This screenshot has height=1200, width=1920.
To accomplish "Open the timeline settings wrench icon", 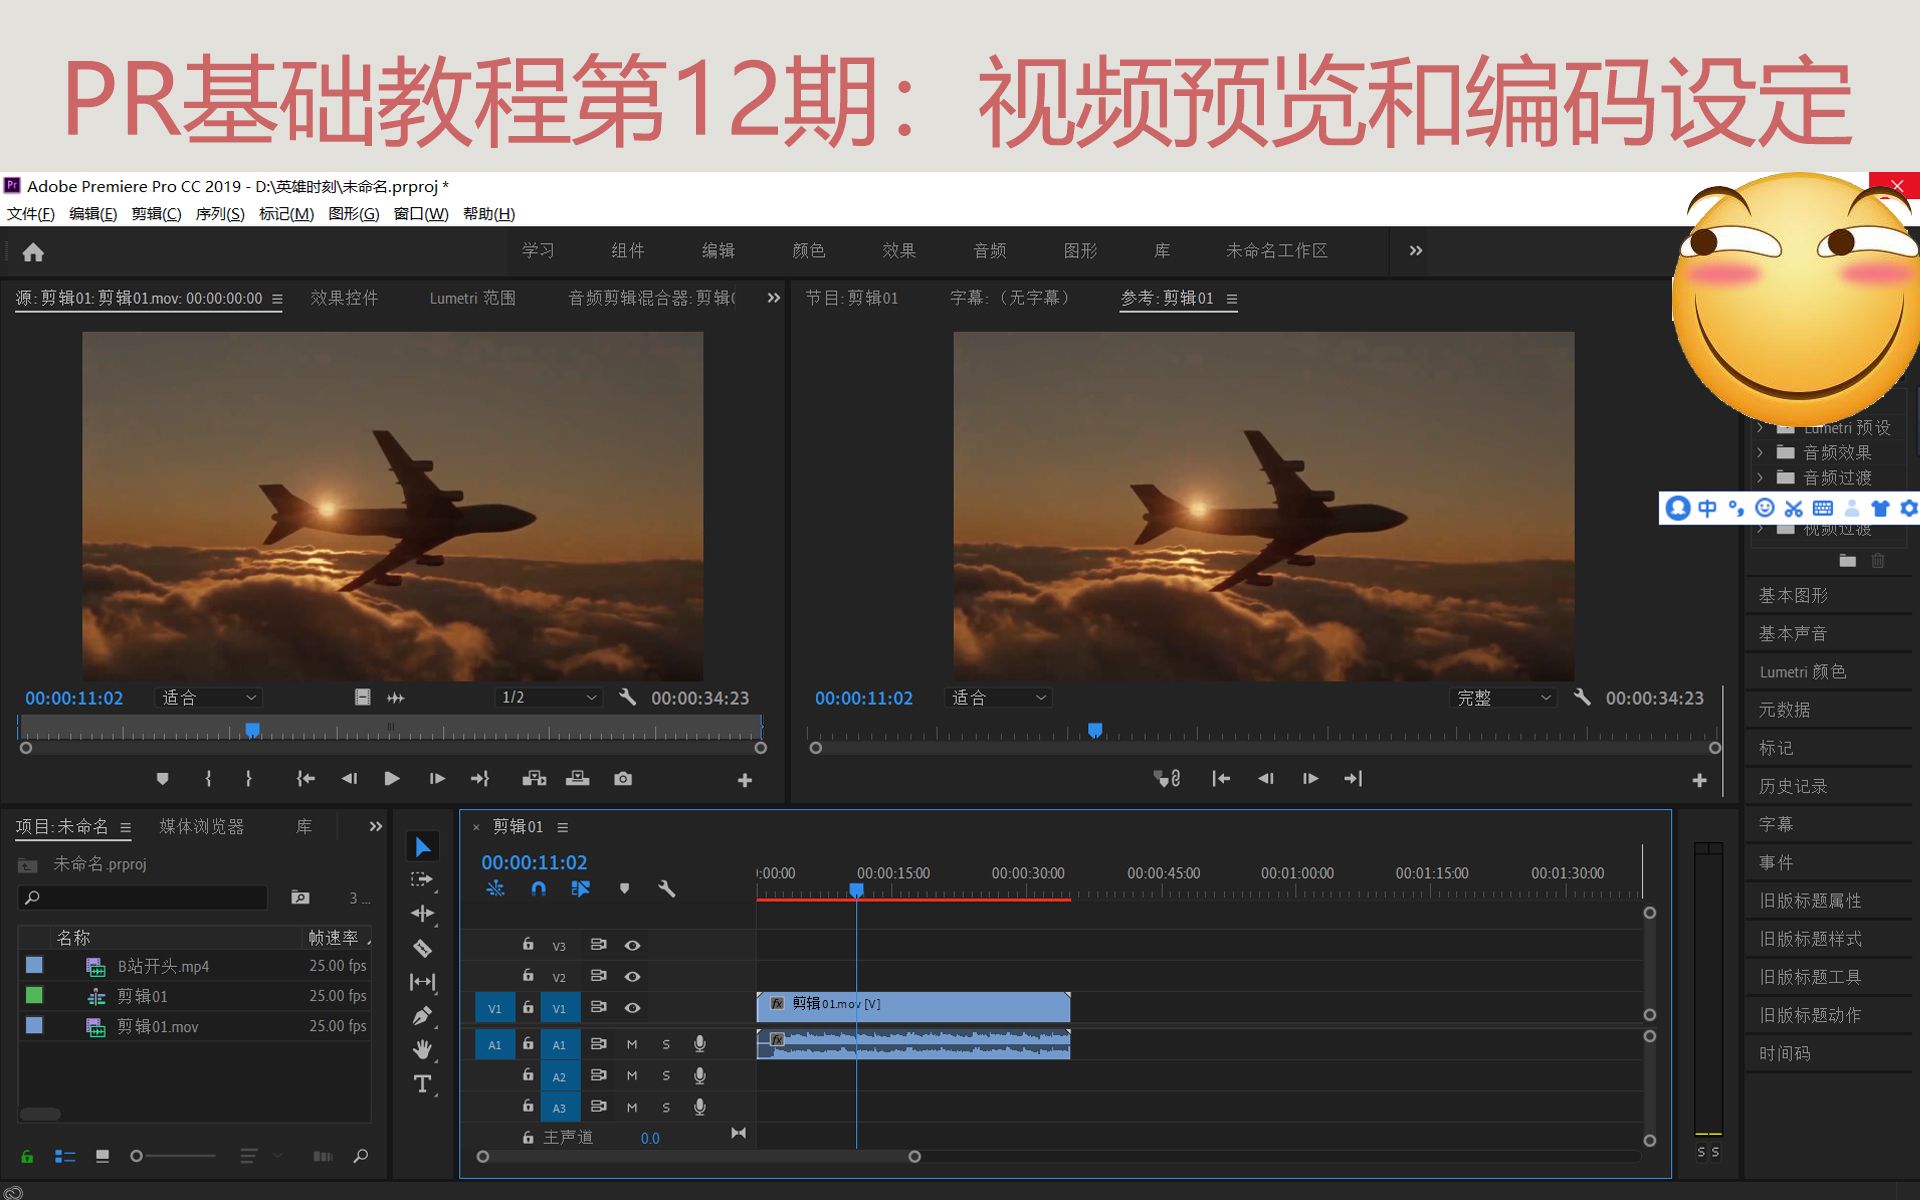I will pyautogui.click(x=667, y=888).
